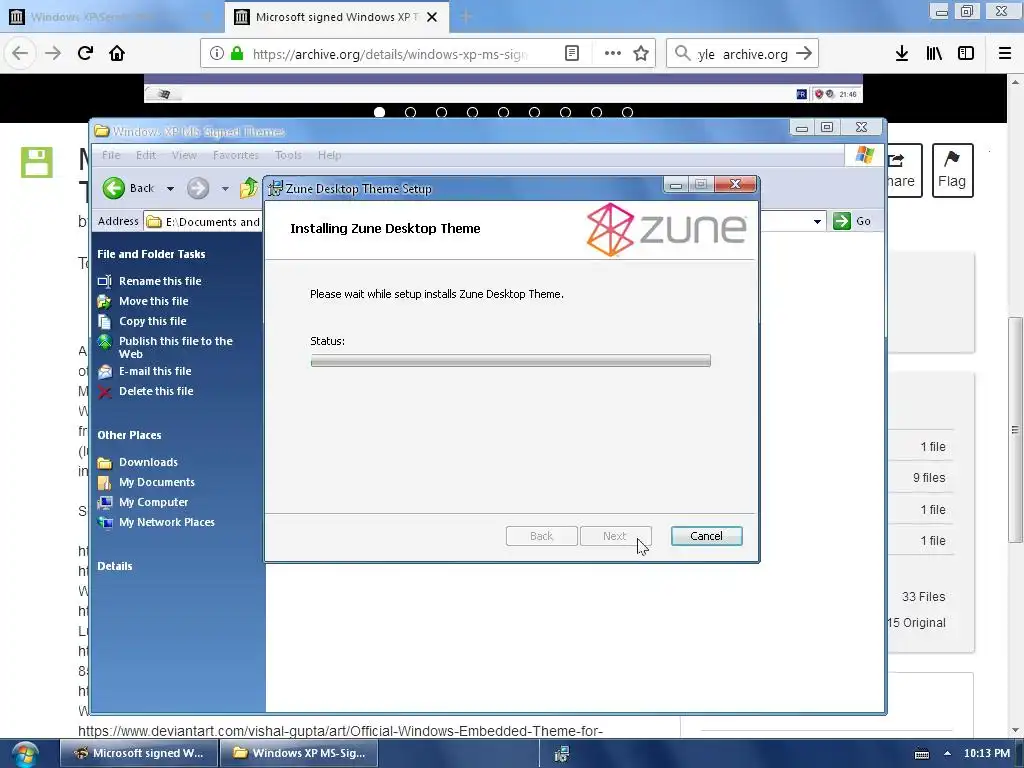The width and height of the screenshot is (1024, 768).
Task: Open Edit menu in Explorer
Action: pyautogui.click(x=146, y=155)
